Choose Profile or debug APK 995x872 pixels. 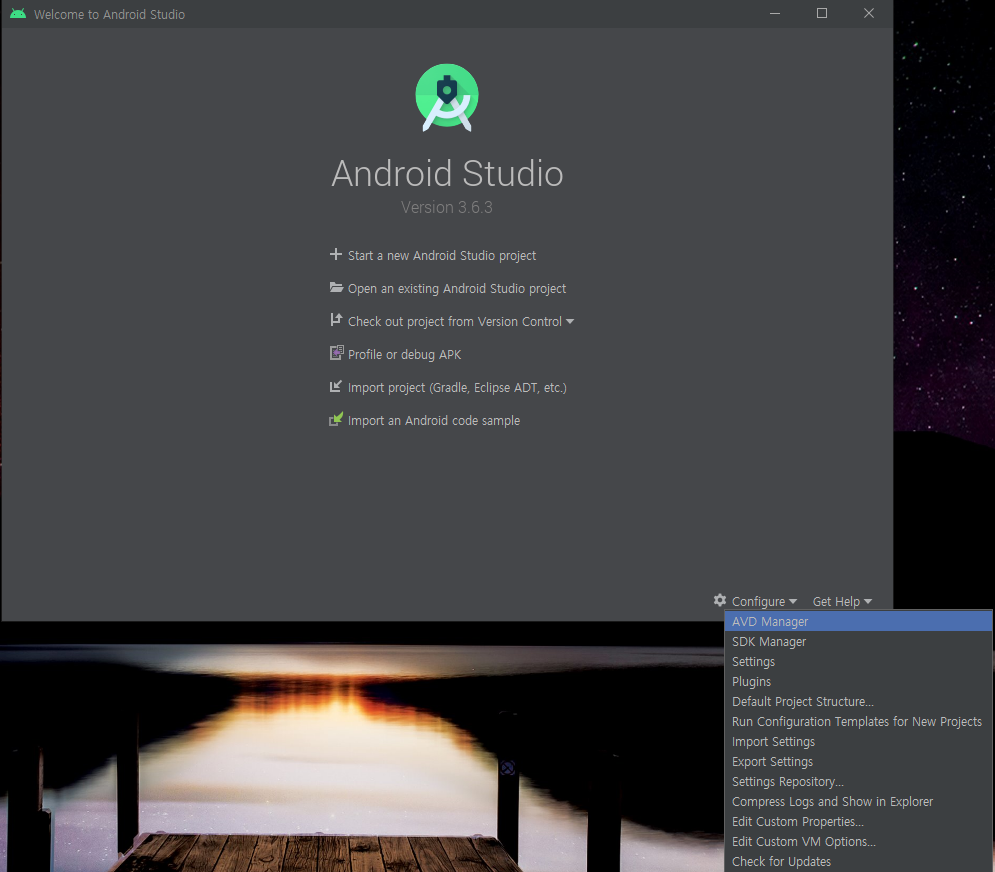[x=404, y=354]
